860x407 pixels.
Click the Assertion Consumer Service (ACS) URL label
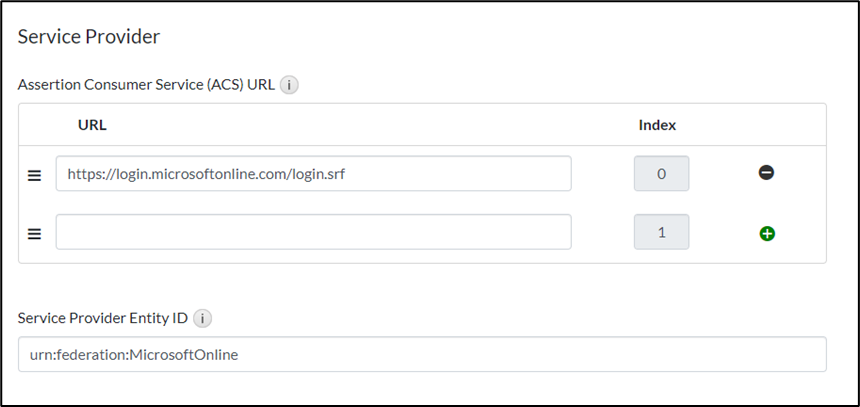[x=146, y=85]
